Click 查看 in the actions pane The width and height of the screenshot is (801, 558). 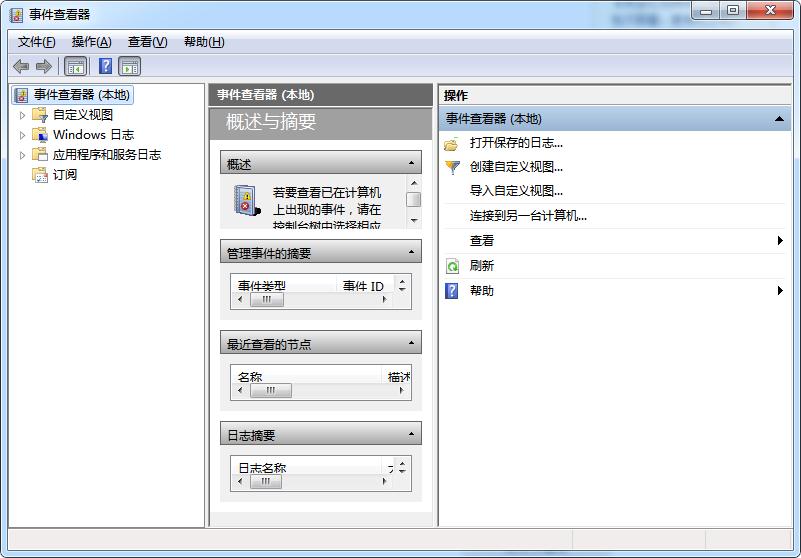[x=482, y=240]
